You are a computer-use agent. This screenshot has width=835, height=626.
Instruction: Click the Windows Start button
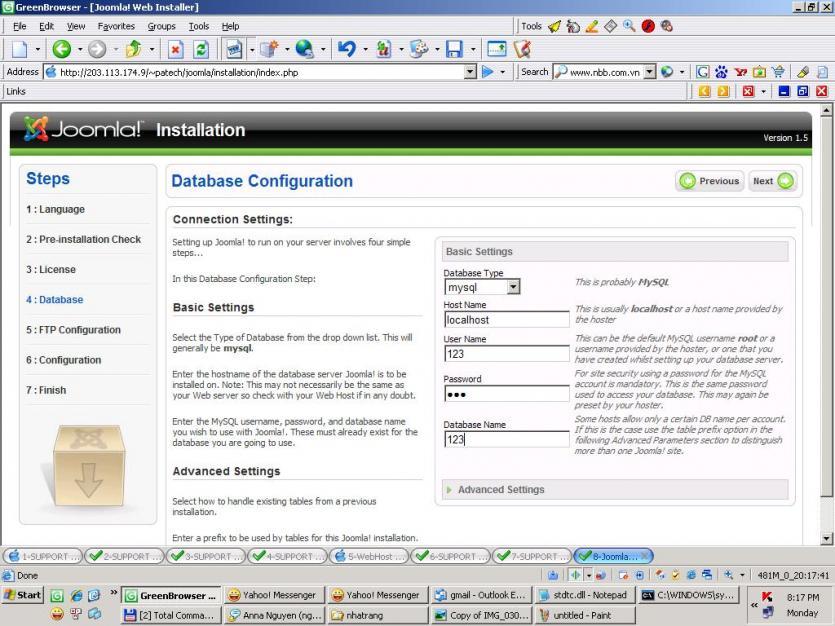coord(23,595)
